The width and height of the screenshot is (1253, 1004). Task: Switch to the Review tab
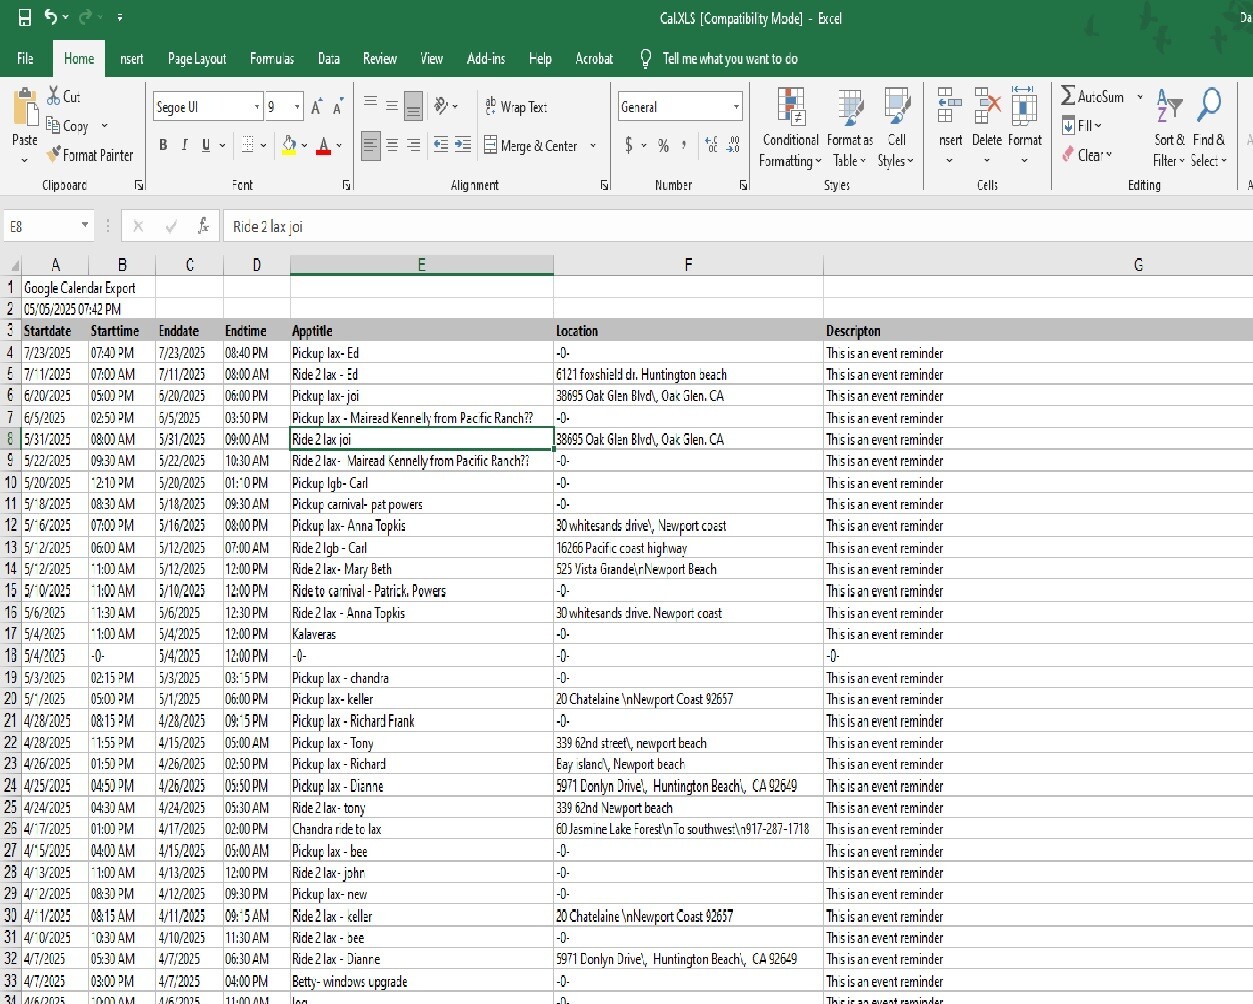(380, 59)
